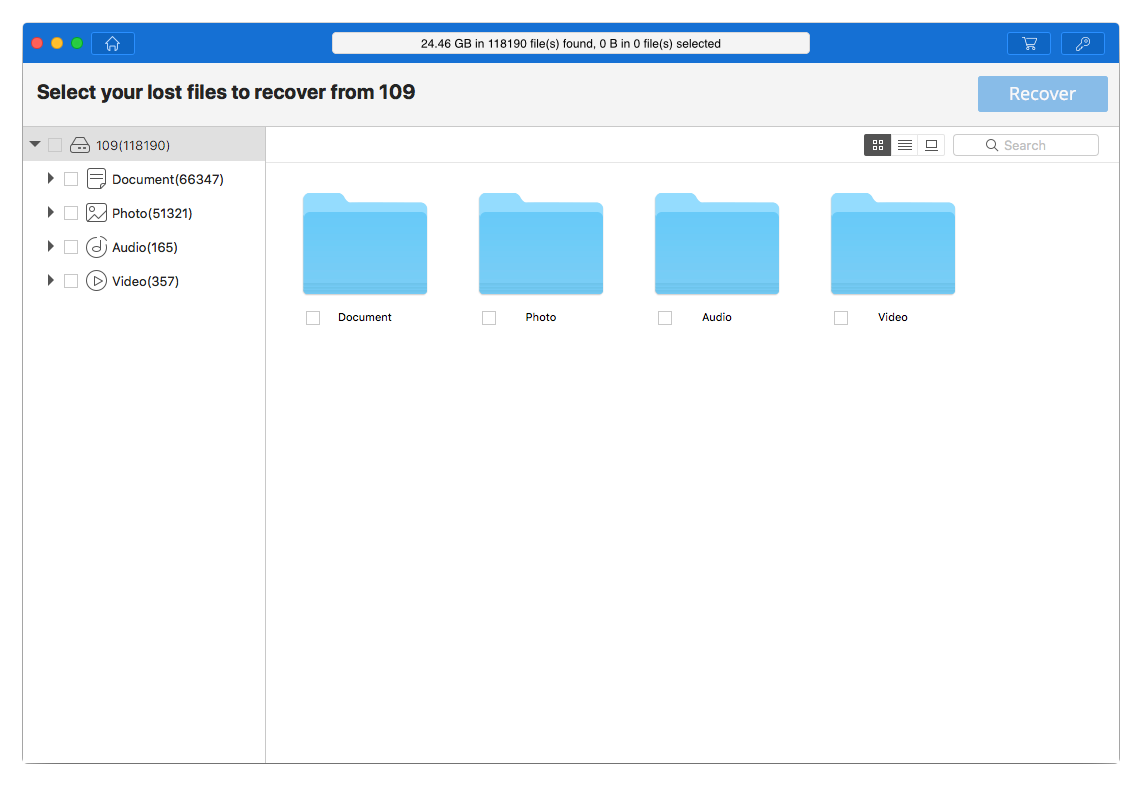
Task: Check the Audio(165) sidebar checkbox
Action: tap(71, 247)
